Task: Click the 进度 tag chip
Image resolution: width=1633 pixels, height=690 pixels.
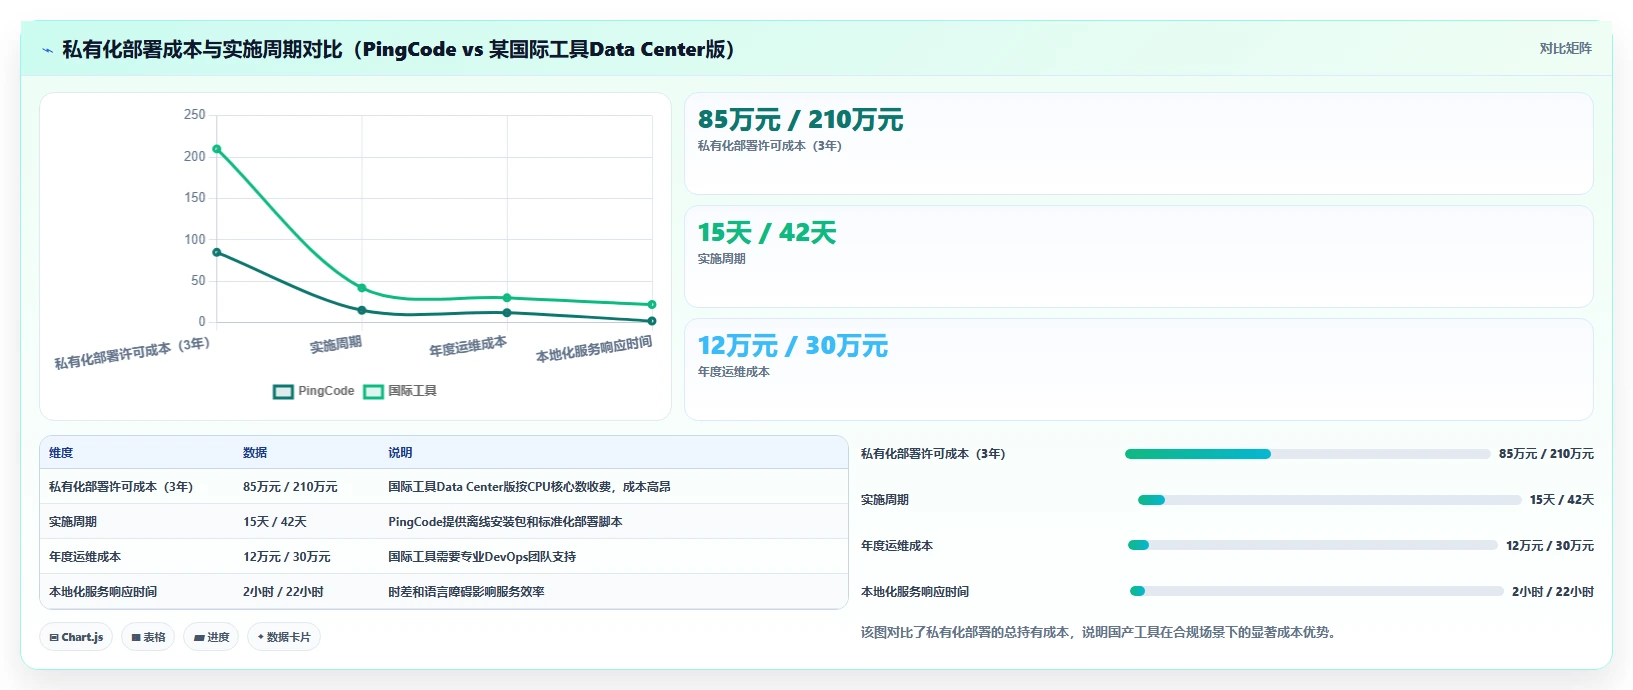Action: click(x=211, y=637)
